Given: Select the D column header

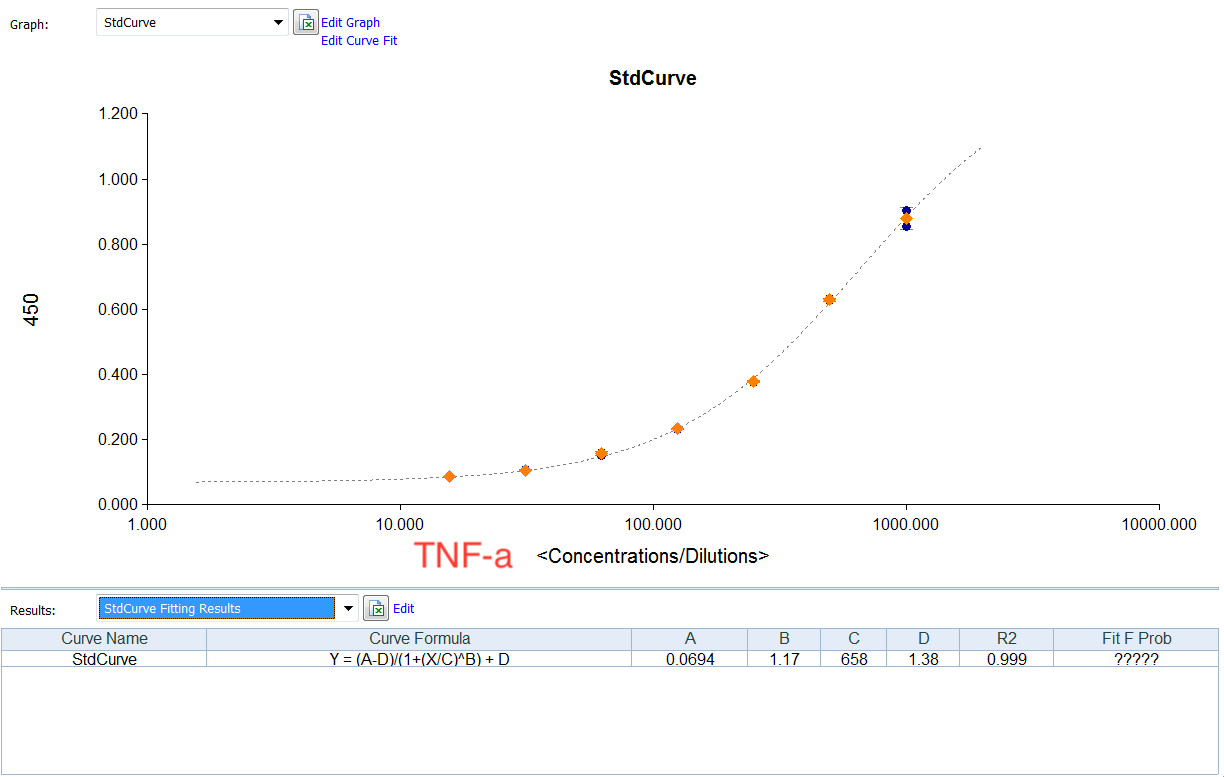Looking at the screenshot, I should pos(923,639).
